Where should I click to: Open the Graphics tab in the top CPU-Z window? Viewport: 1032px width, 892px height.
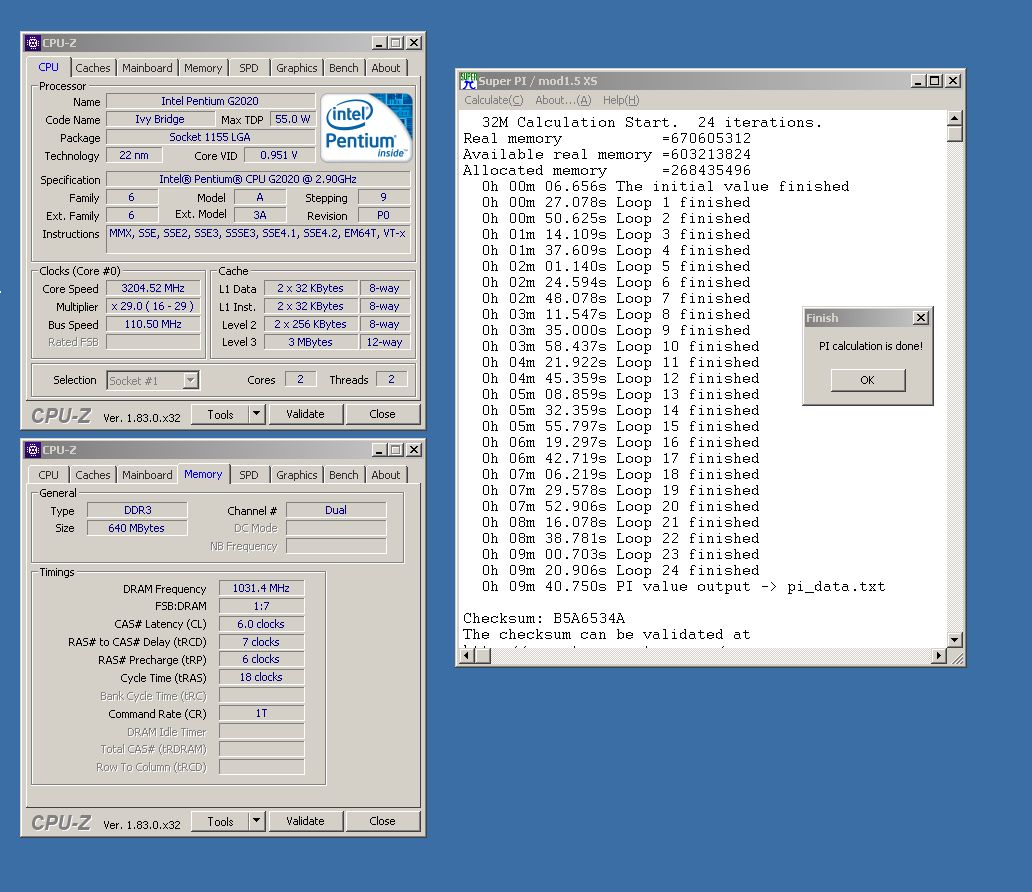296,68
